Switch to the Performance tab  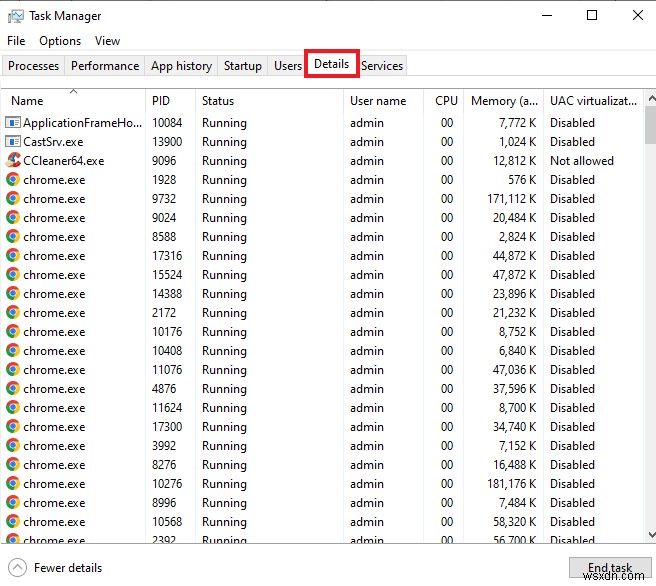click(x=105, y=66)
